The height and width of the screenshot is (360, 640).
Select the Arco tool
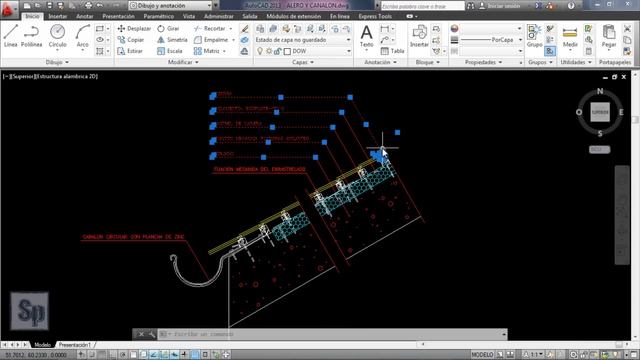point(82,36)
